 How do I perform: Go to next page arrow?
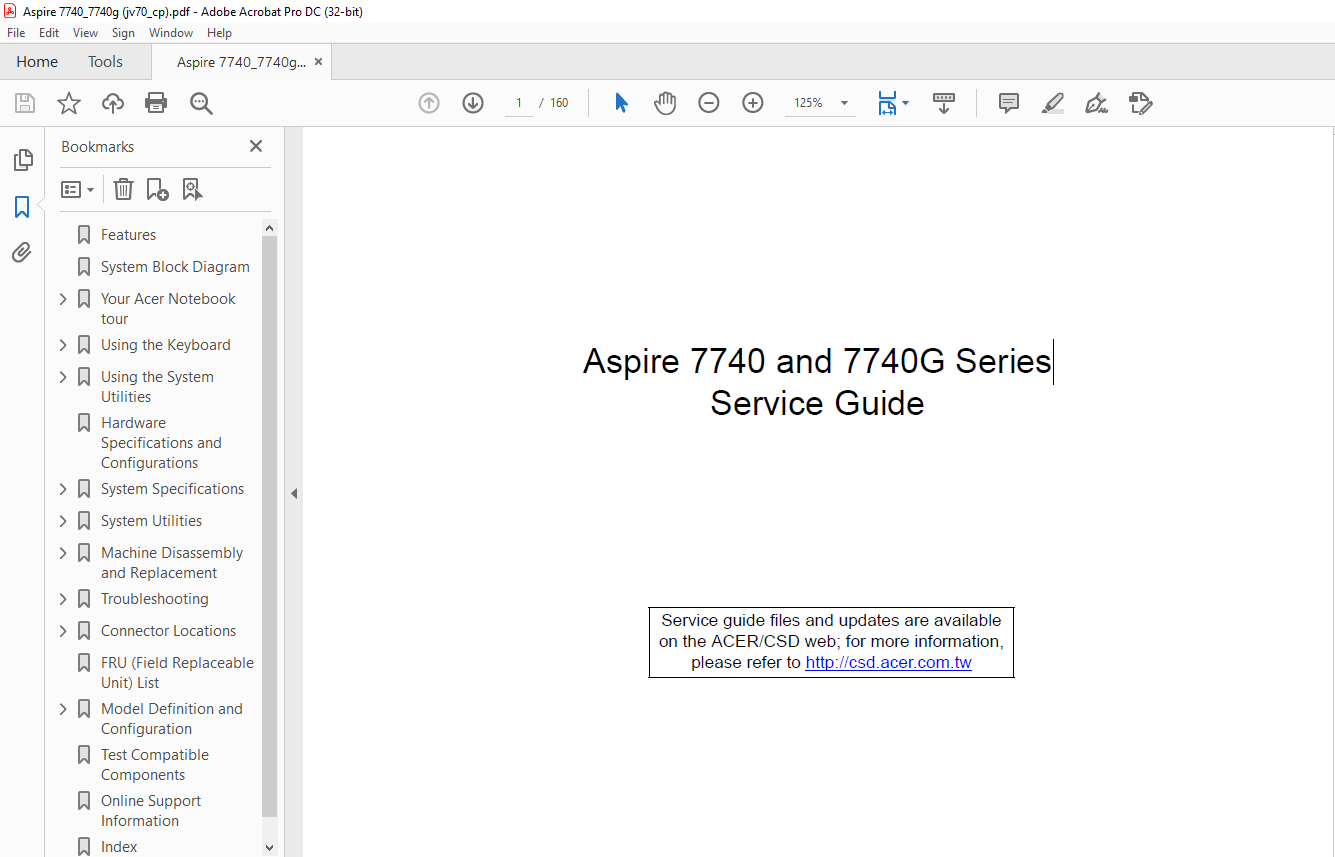tap(473, 103)
